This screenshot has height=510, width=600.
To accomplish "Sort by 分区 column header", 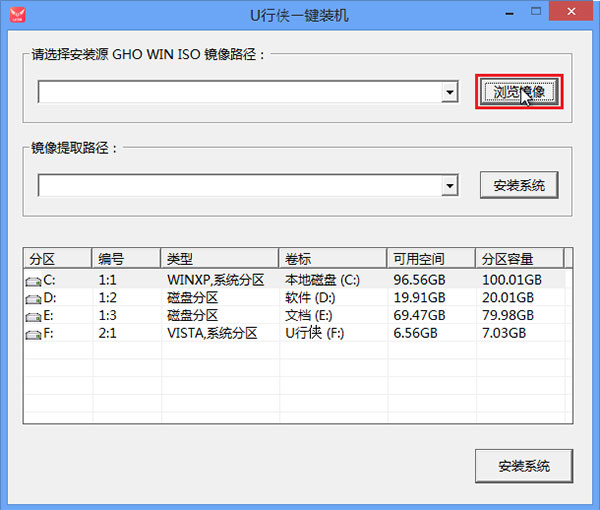I will coord(58,259).
